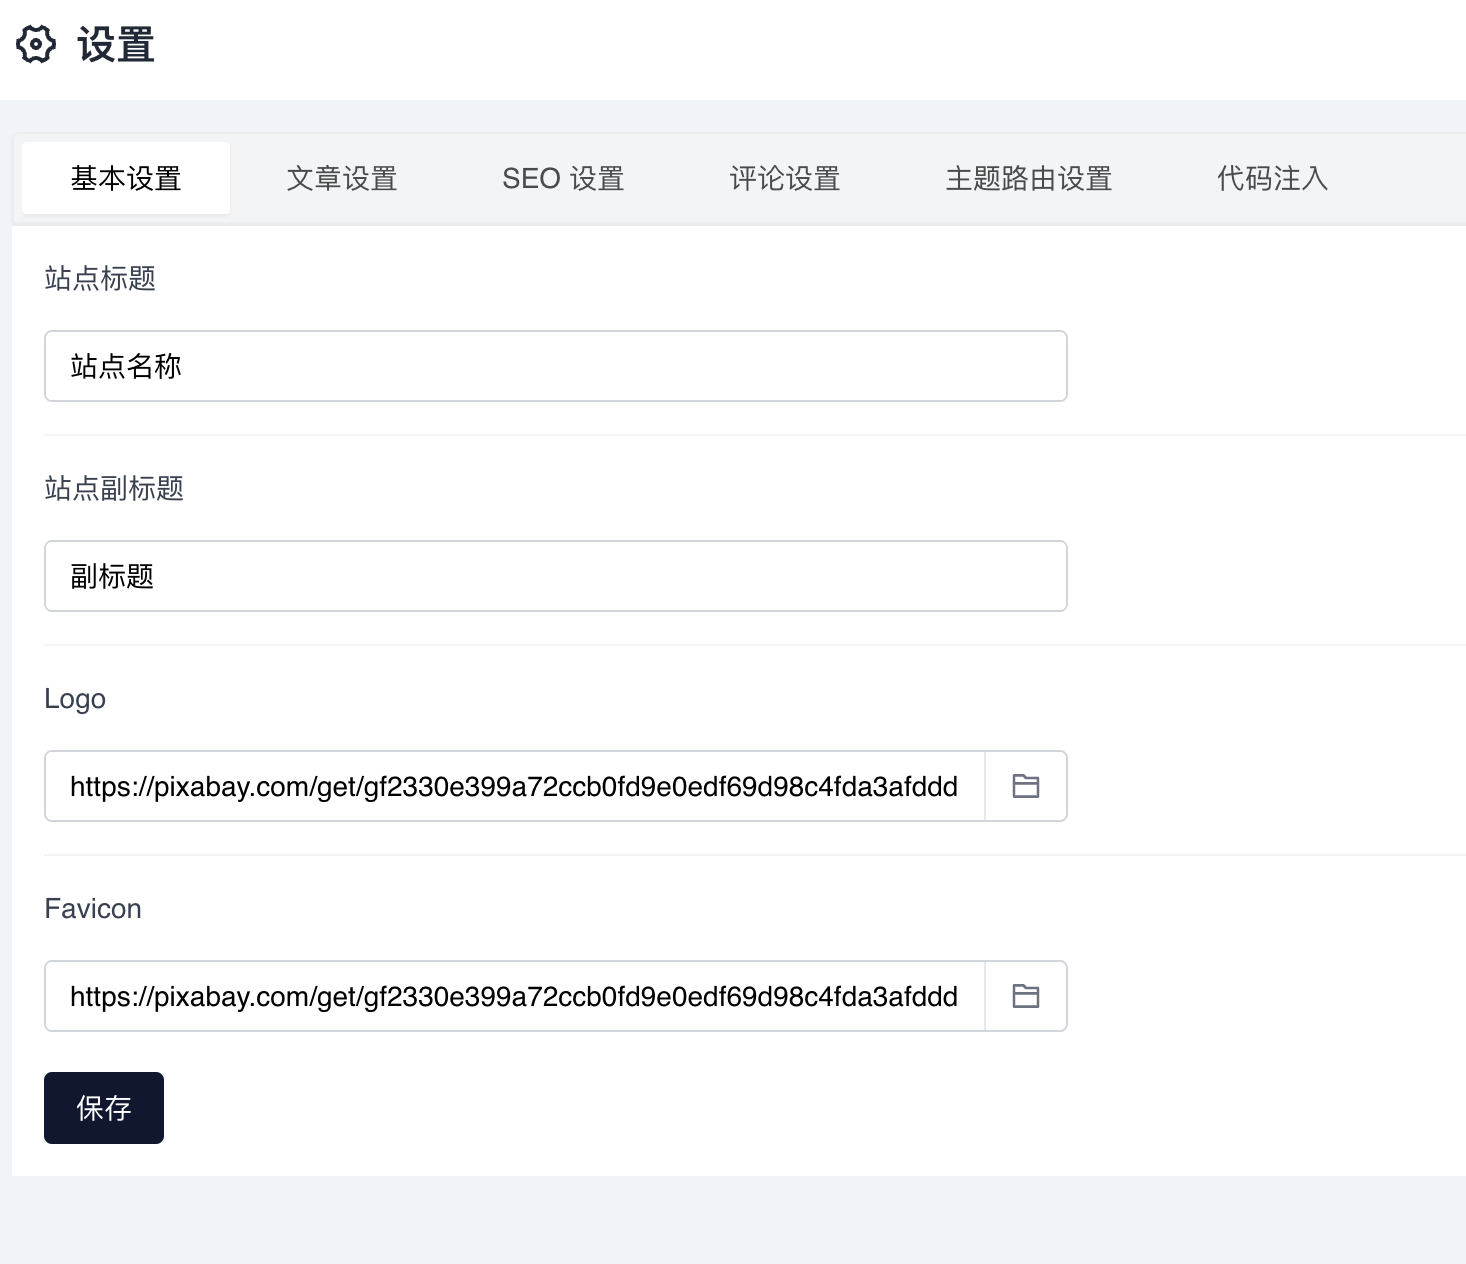Viewport: 1466px width, 1264px height.
Task: Click the settings gear icon in header
Action: click(36, 45)
